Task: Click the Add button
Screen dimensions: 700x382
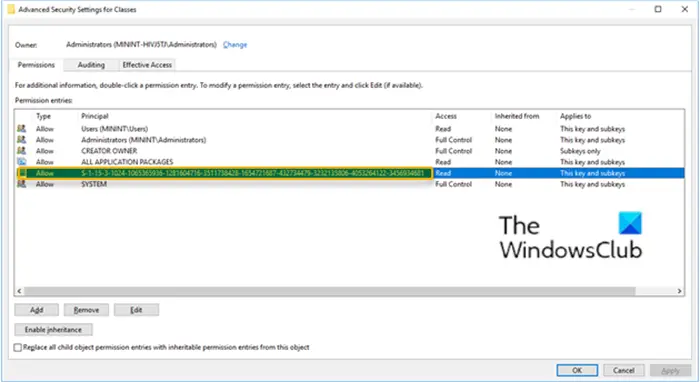Action: (37, 310)
